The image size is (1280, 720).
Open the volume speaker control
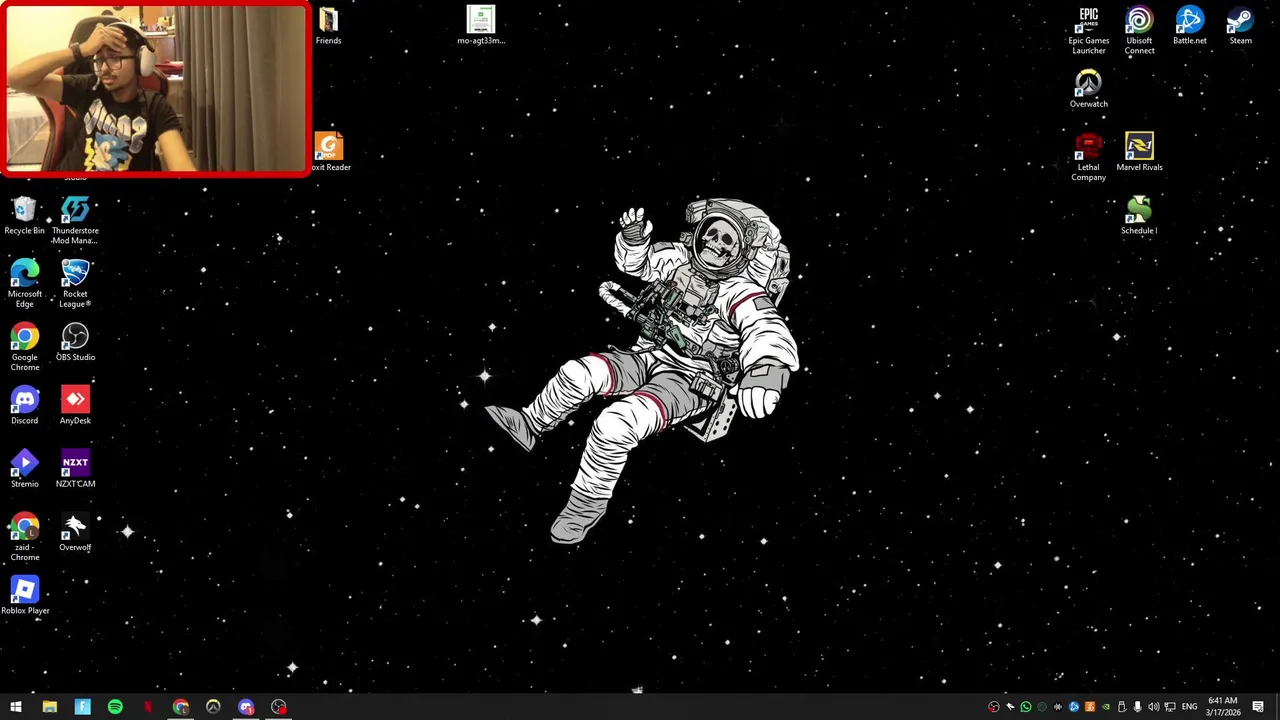(x=1154, y=707)
